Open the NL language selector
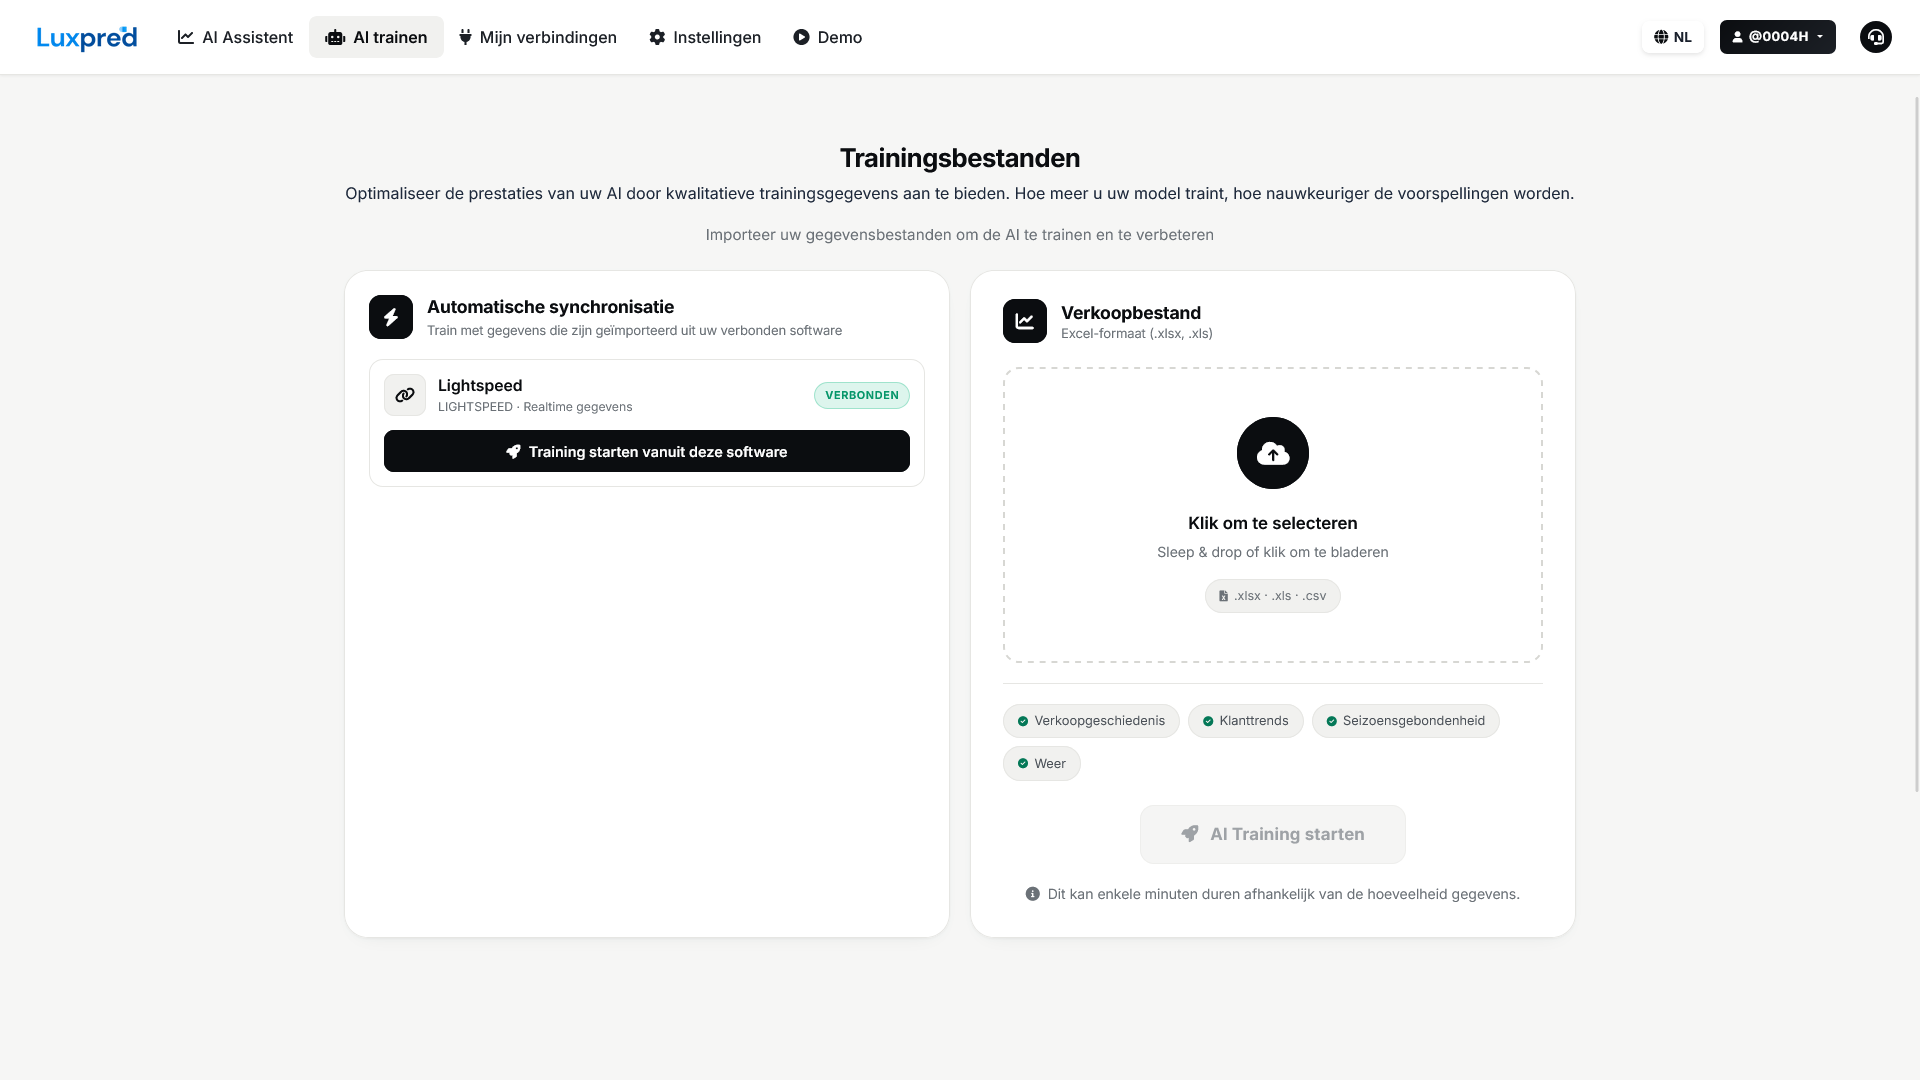1920x1080 pixels. [x=1672, y=37]
